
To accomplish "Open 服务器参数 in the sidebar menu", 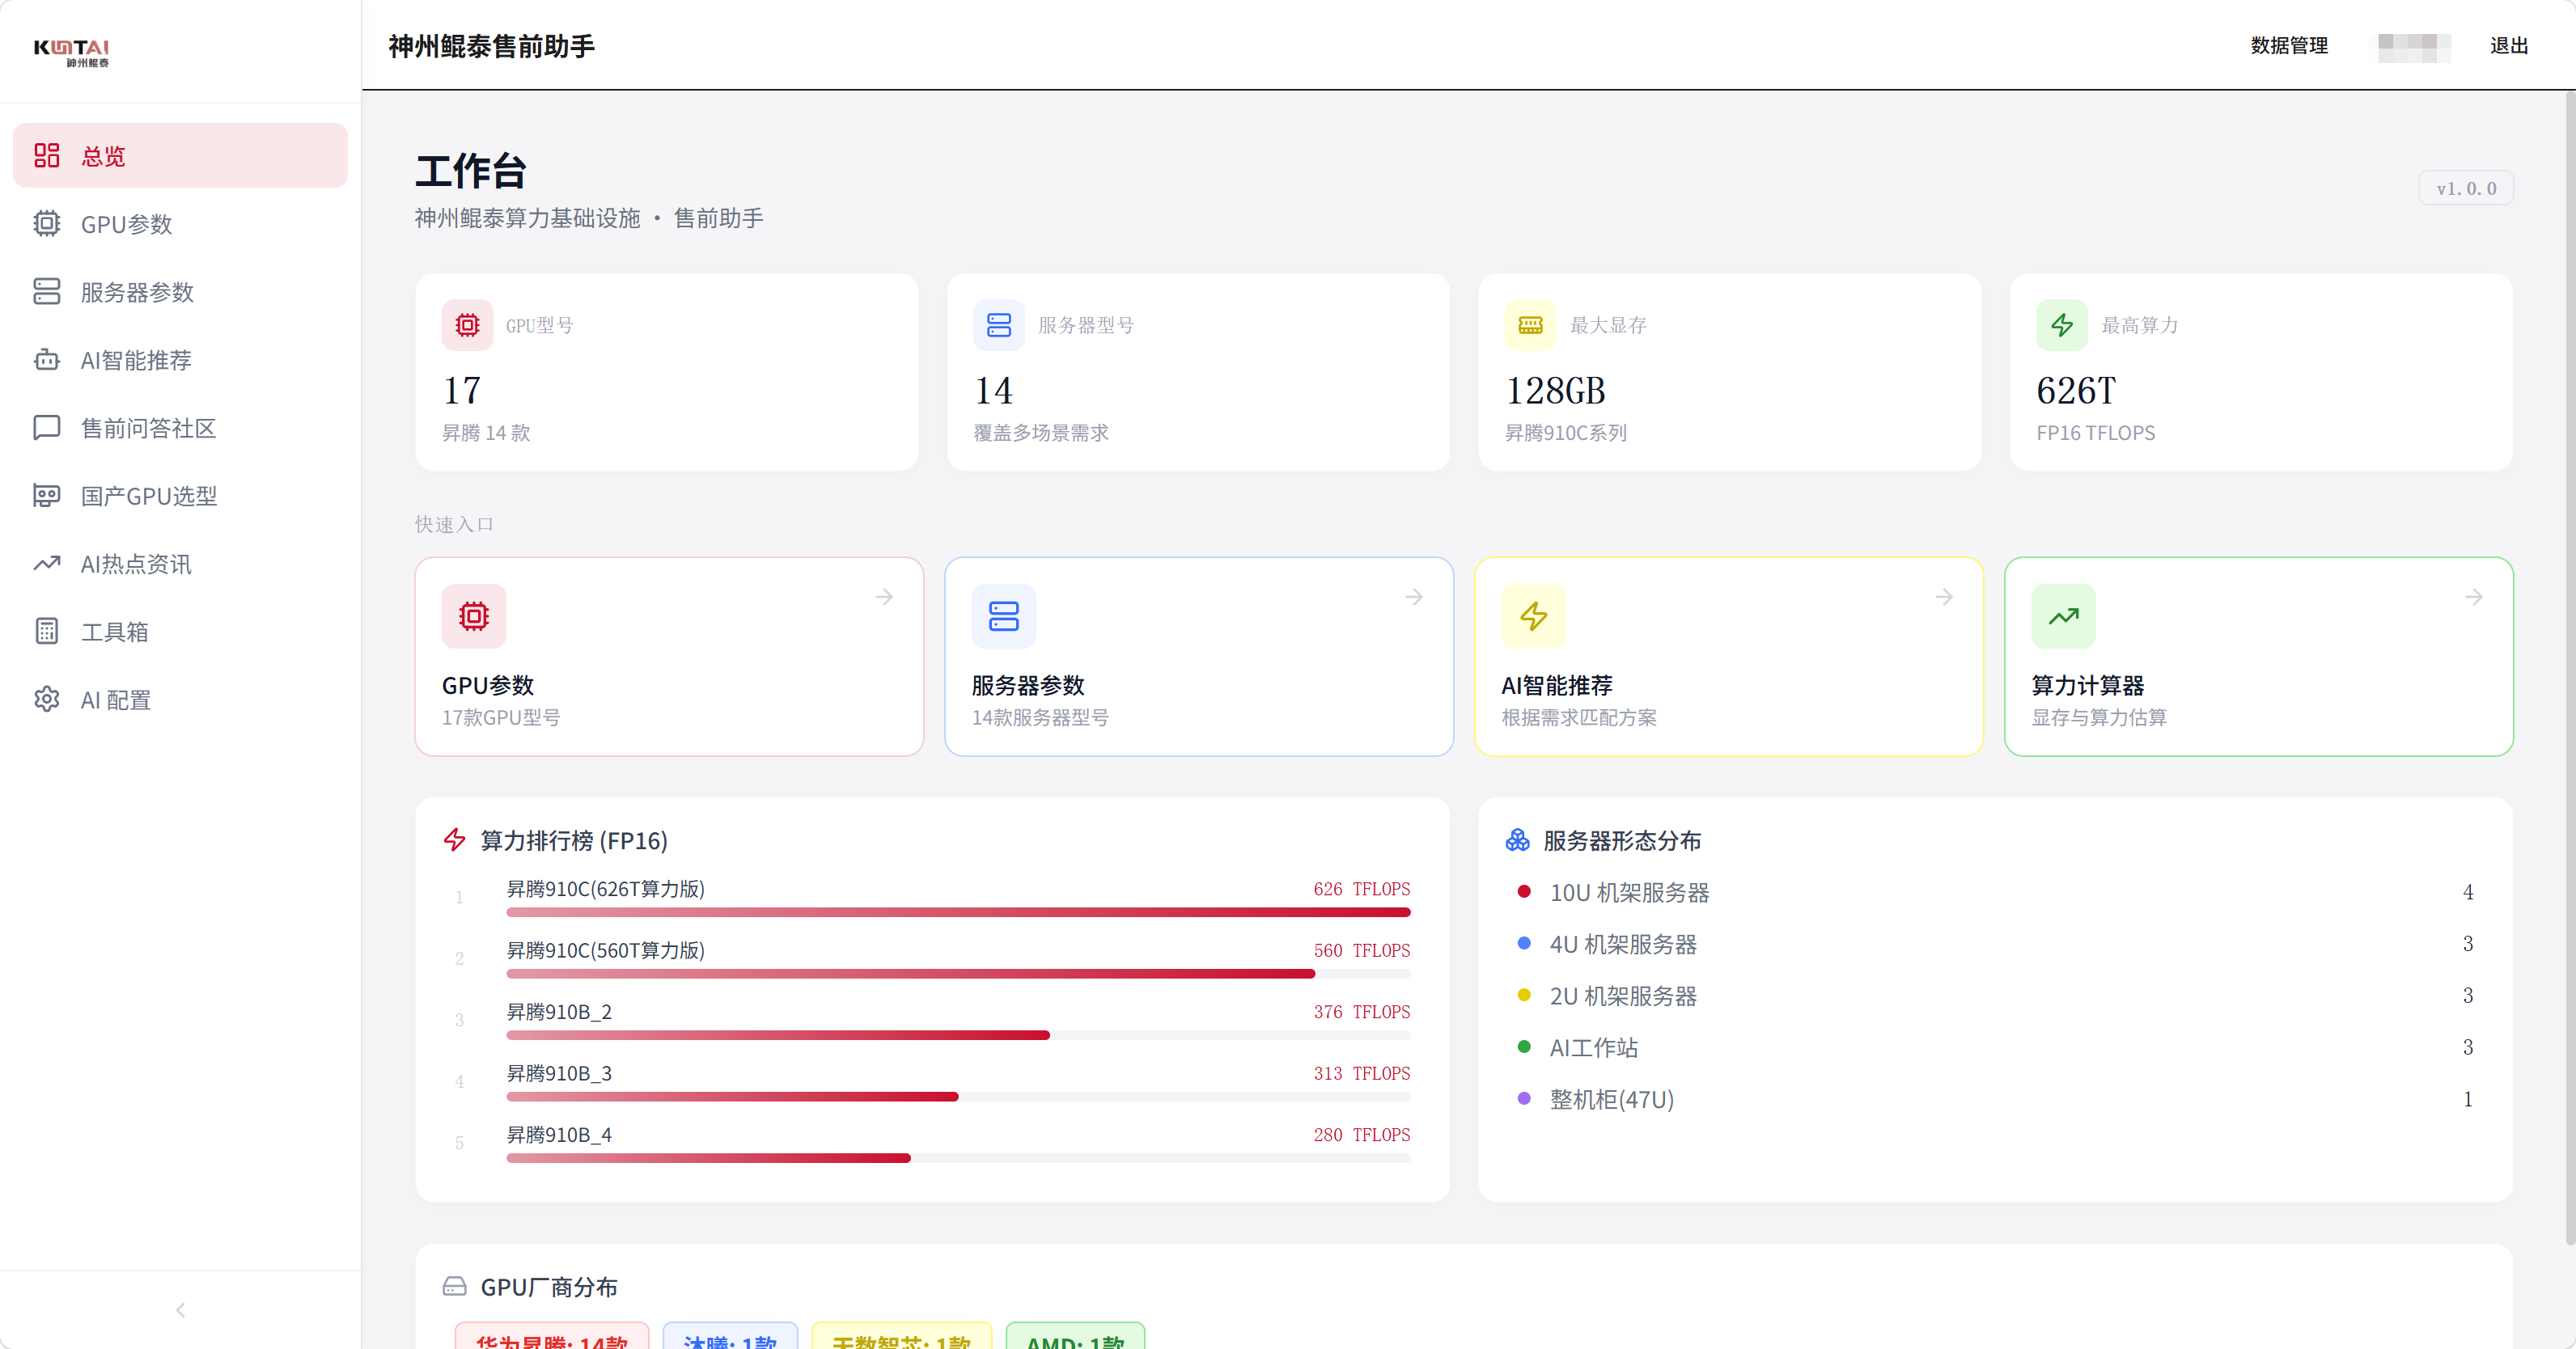I will (x=180, y=292).
